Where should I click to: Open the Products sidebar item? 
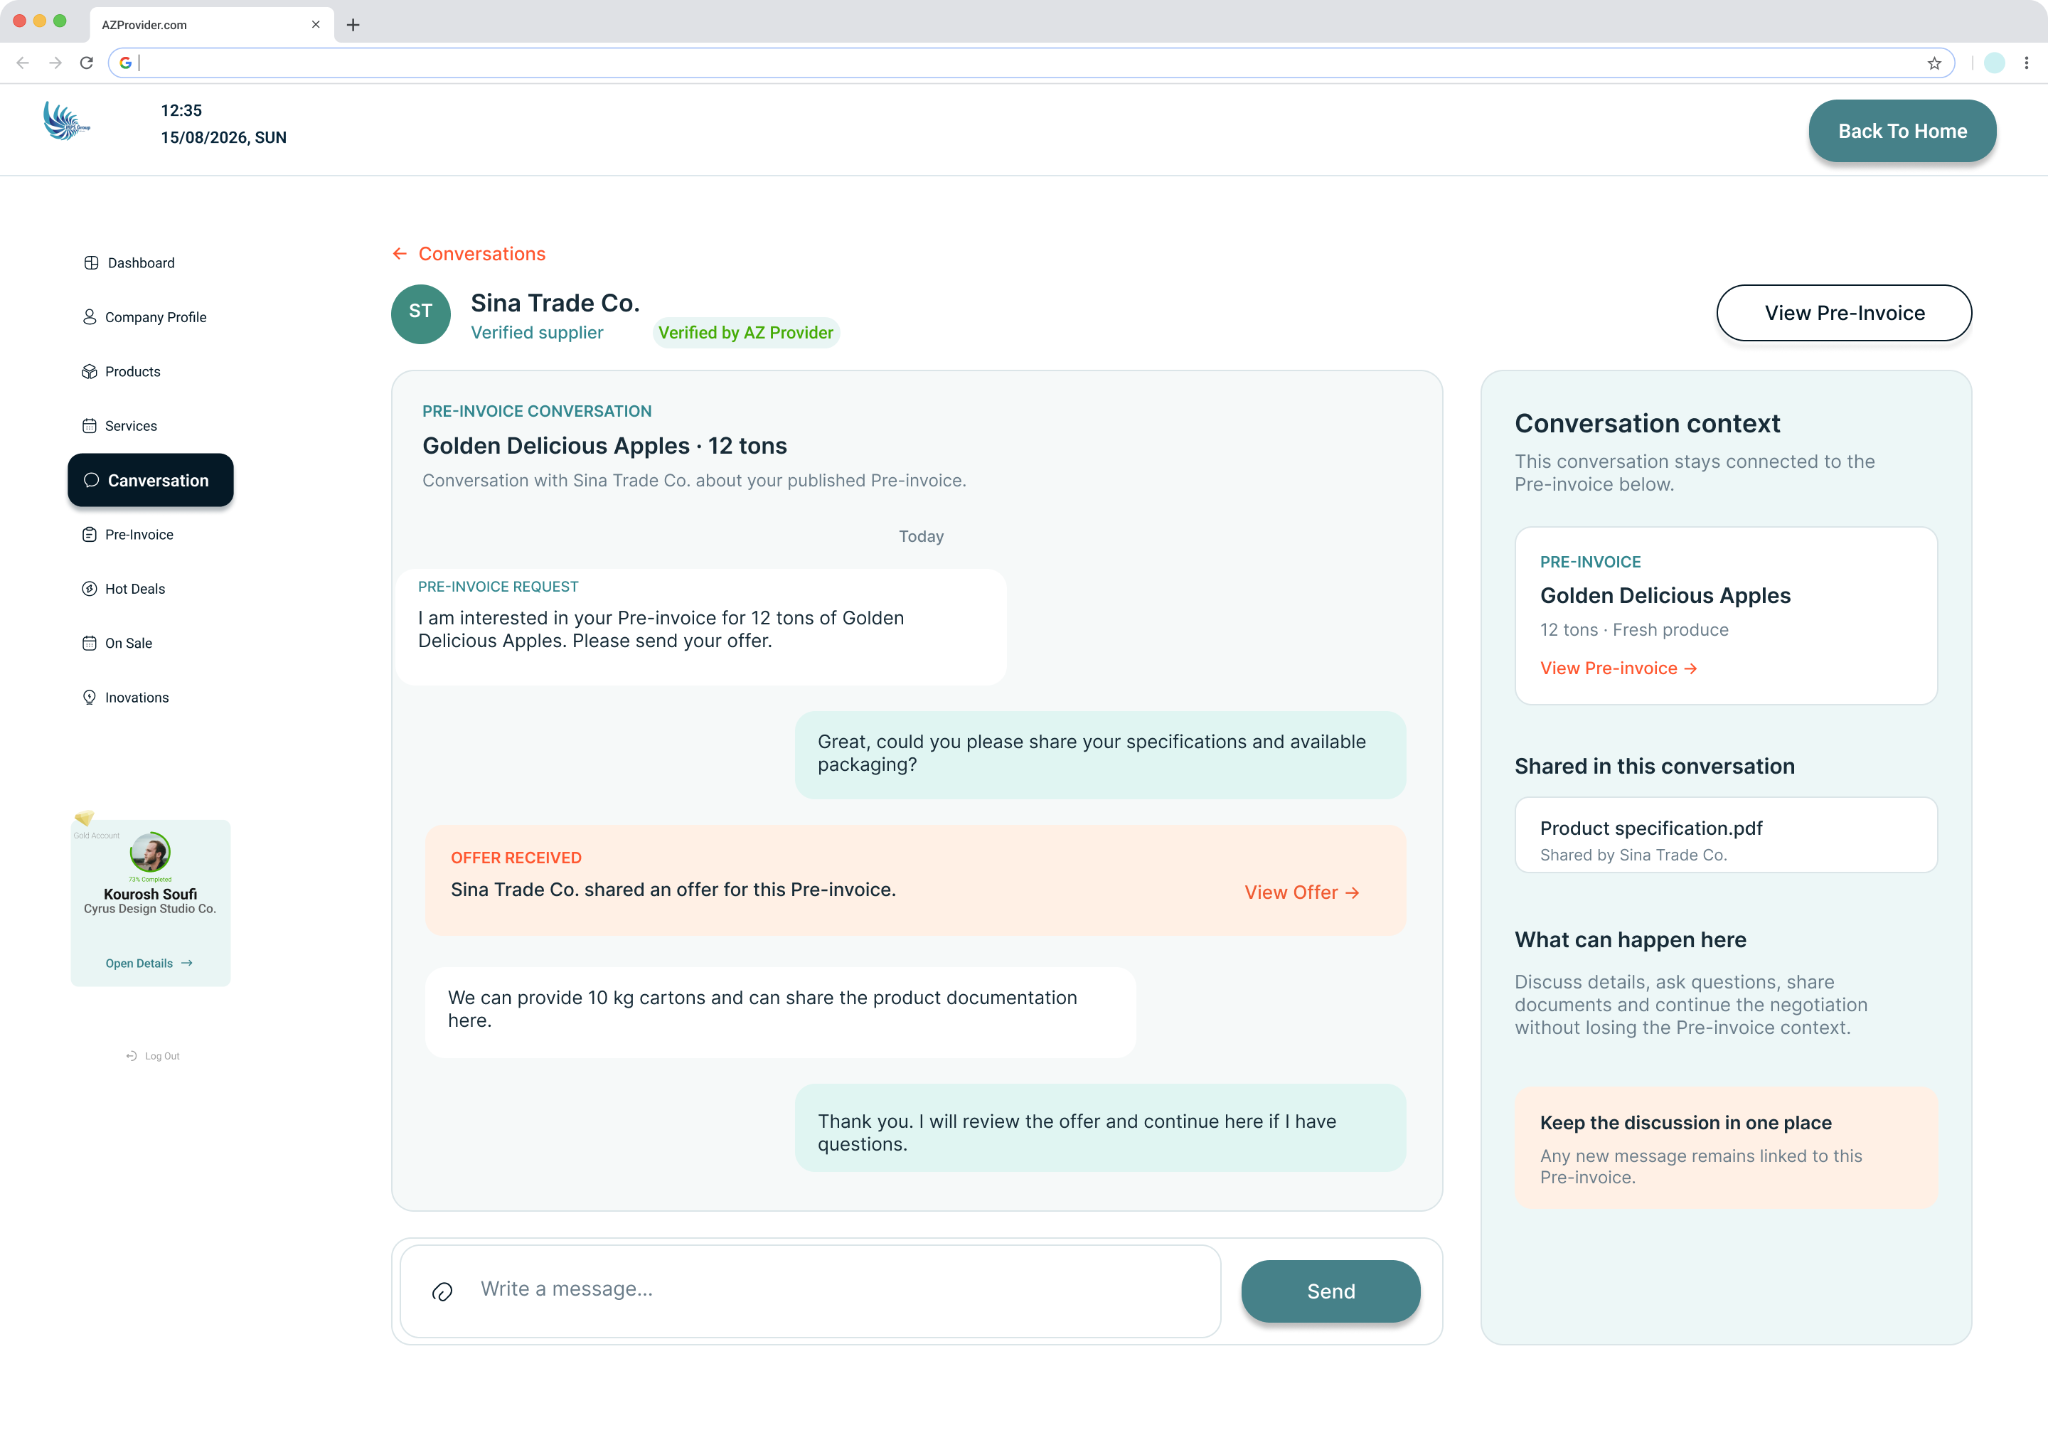click(x=122, y=371)
